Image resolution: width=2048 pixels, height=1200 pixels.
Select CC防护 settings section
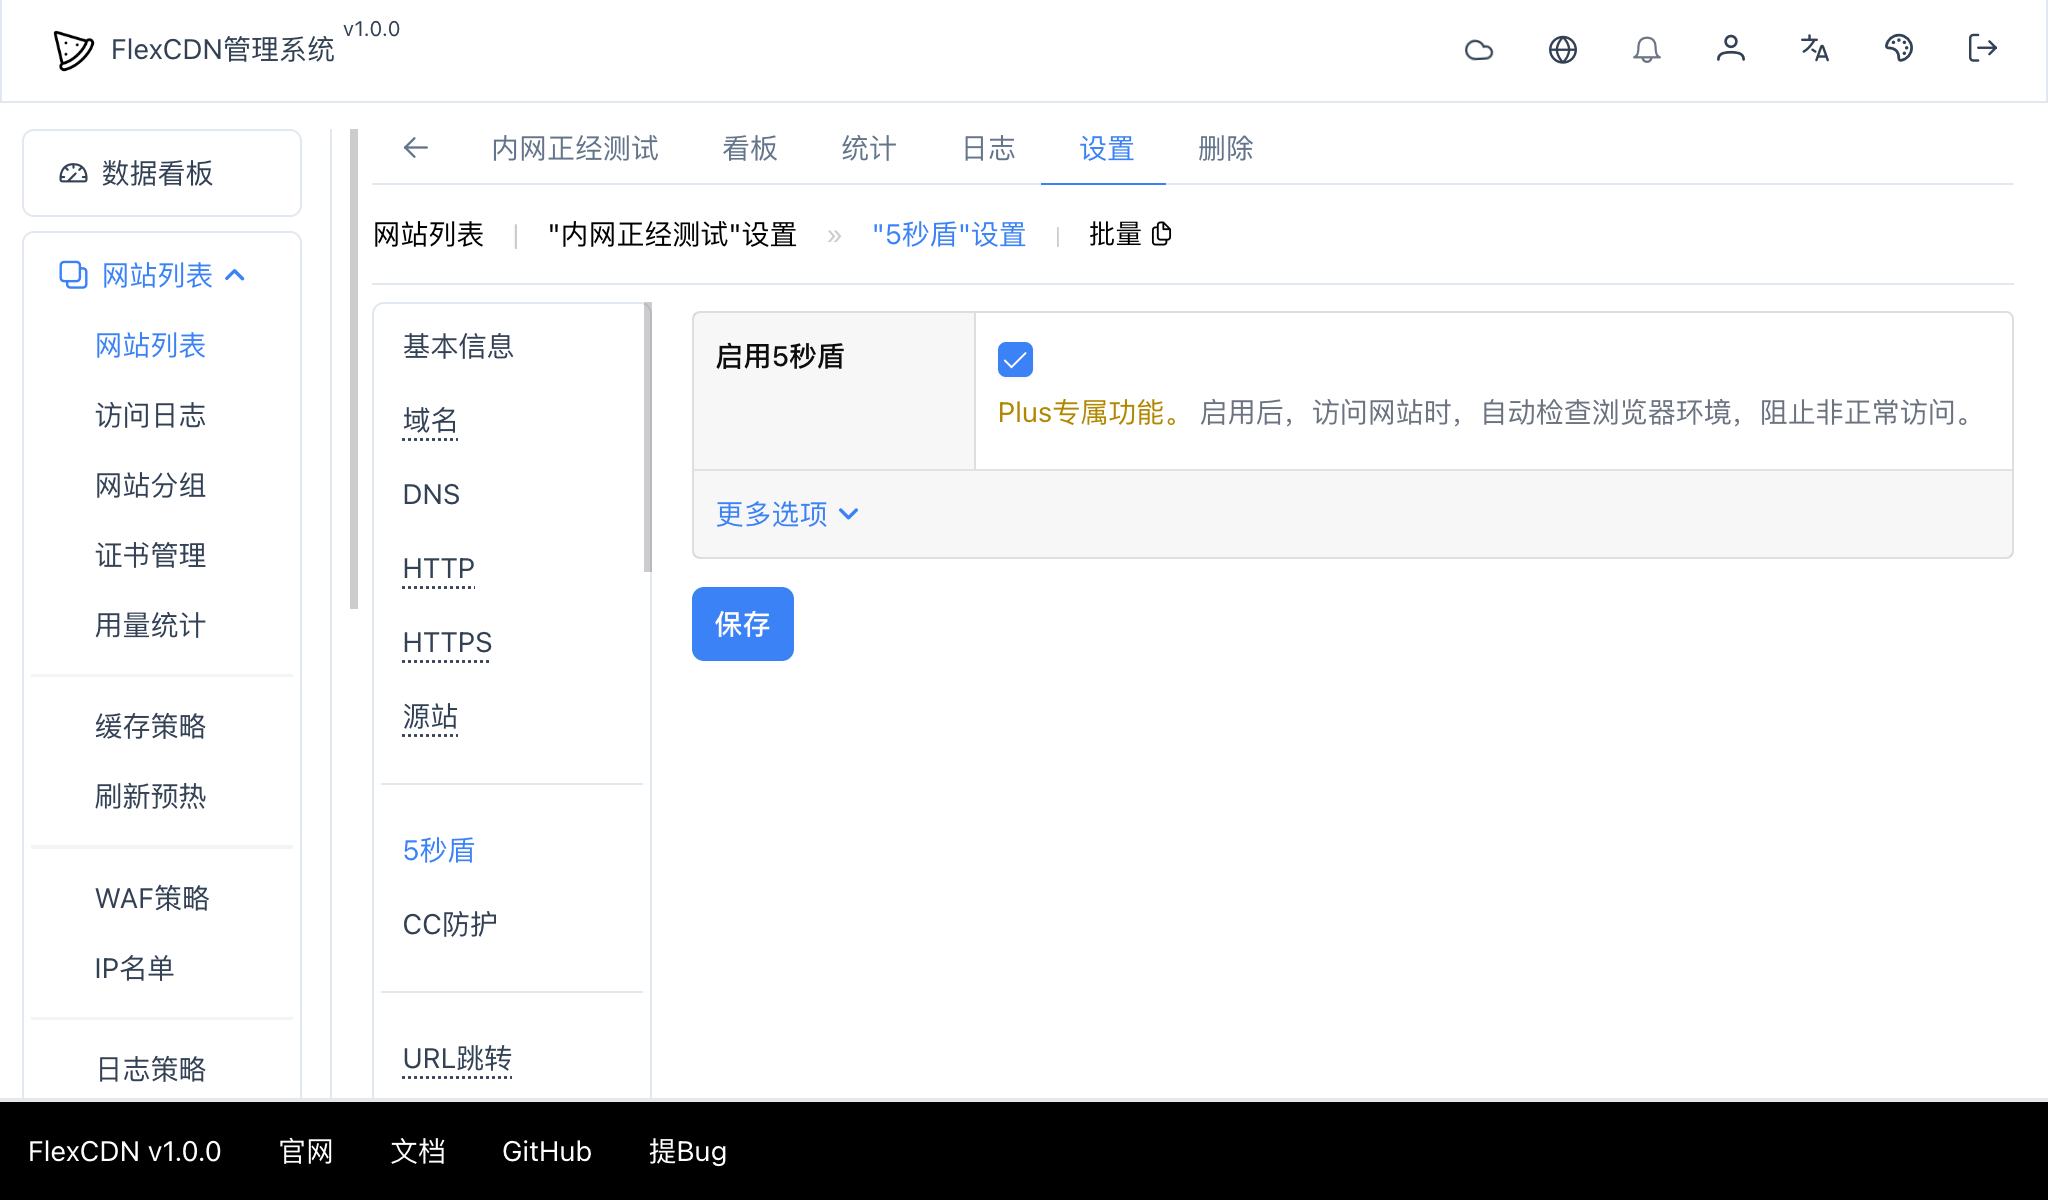click(450, 924)
